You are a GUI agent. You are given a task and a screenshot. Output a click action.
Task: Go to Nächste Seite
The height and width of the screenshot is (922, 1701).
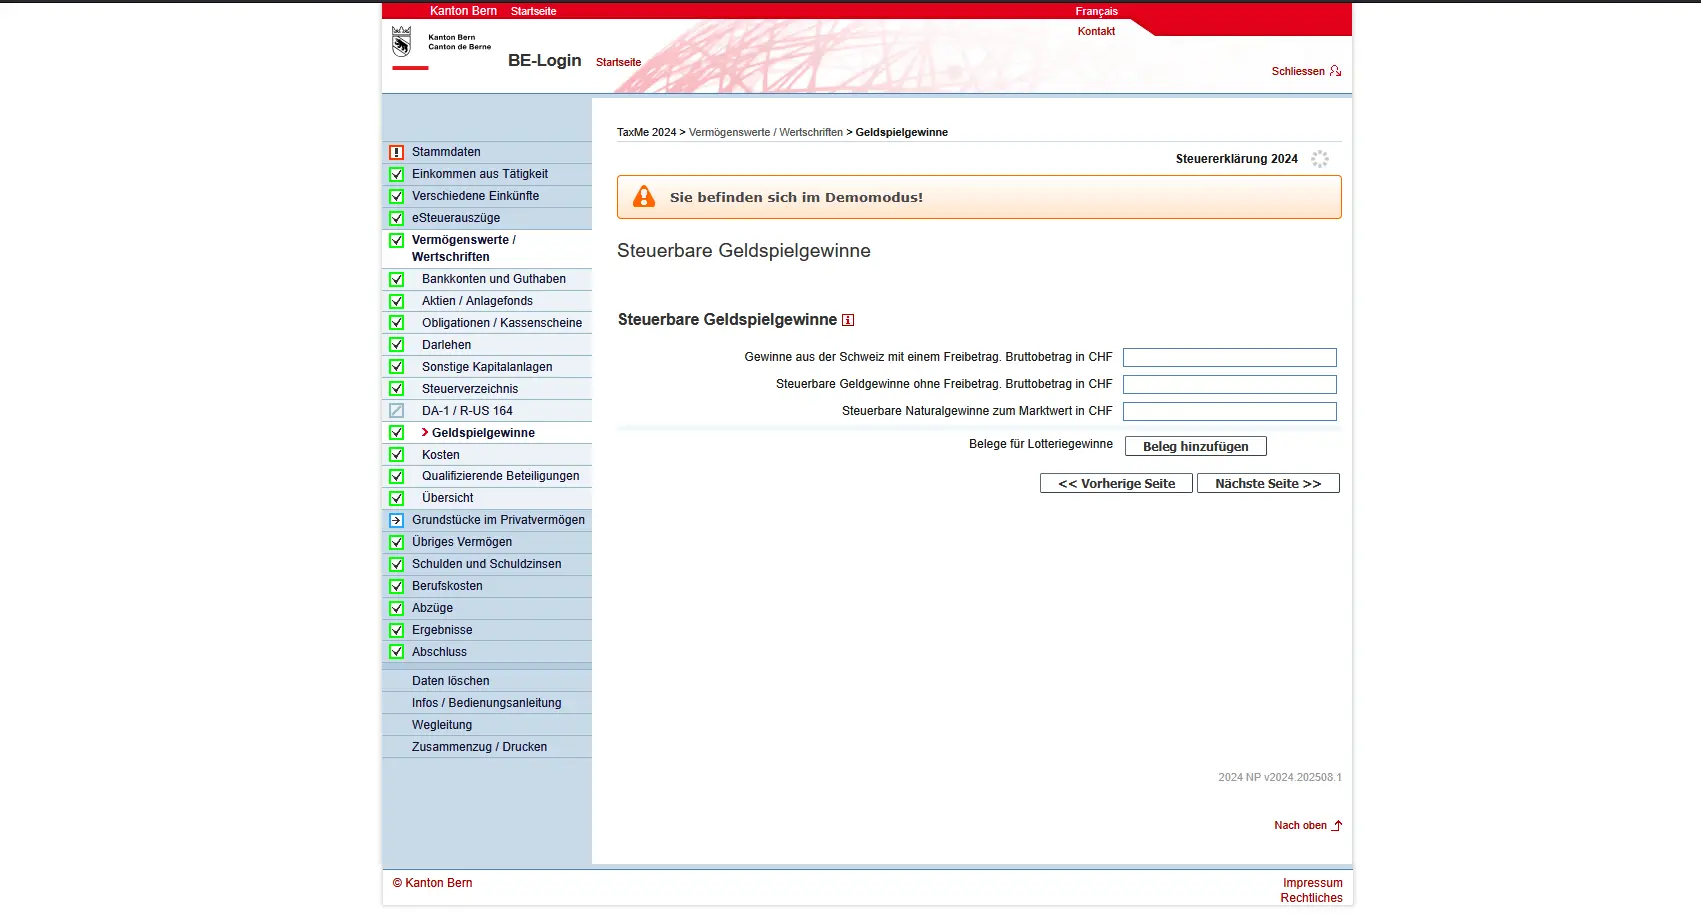click(x=1267, y=484)
